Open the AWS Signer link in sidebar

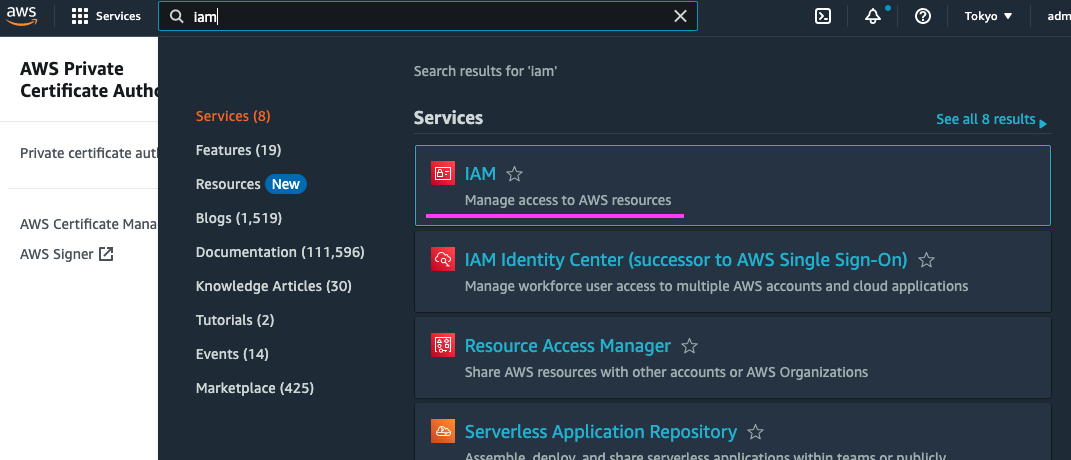click(57, 254)
